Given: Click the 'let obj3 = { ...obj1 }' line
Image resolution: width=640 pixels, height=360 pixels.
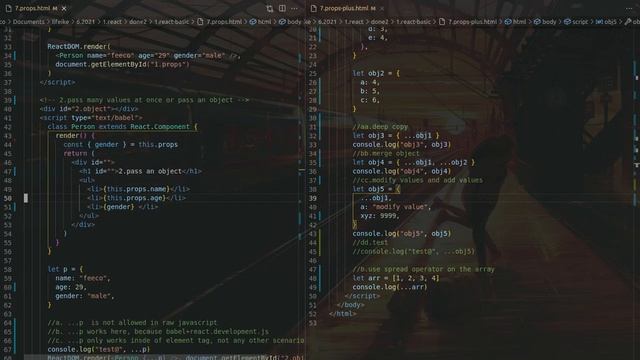Looking at the screenshot, I should 396,136.
